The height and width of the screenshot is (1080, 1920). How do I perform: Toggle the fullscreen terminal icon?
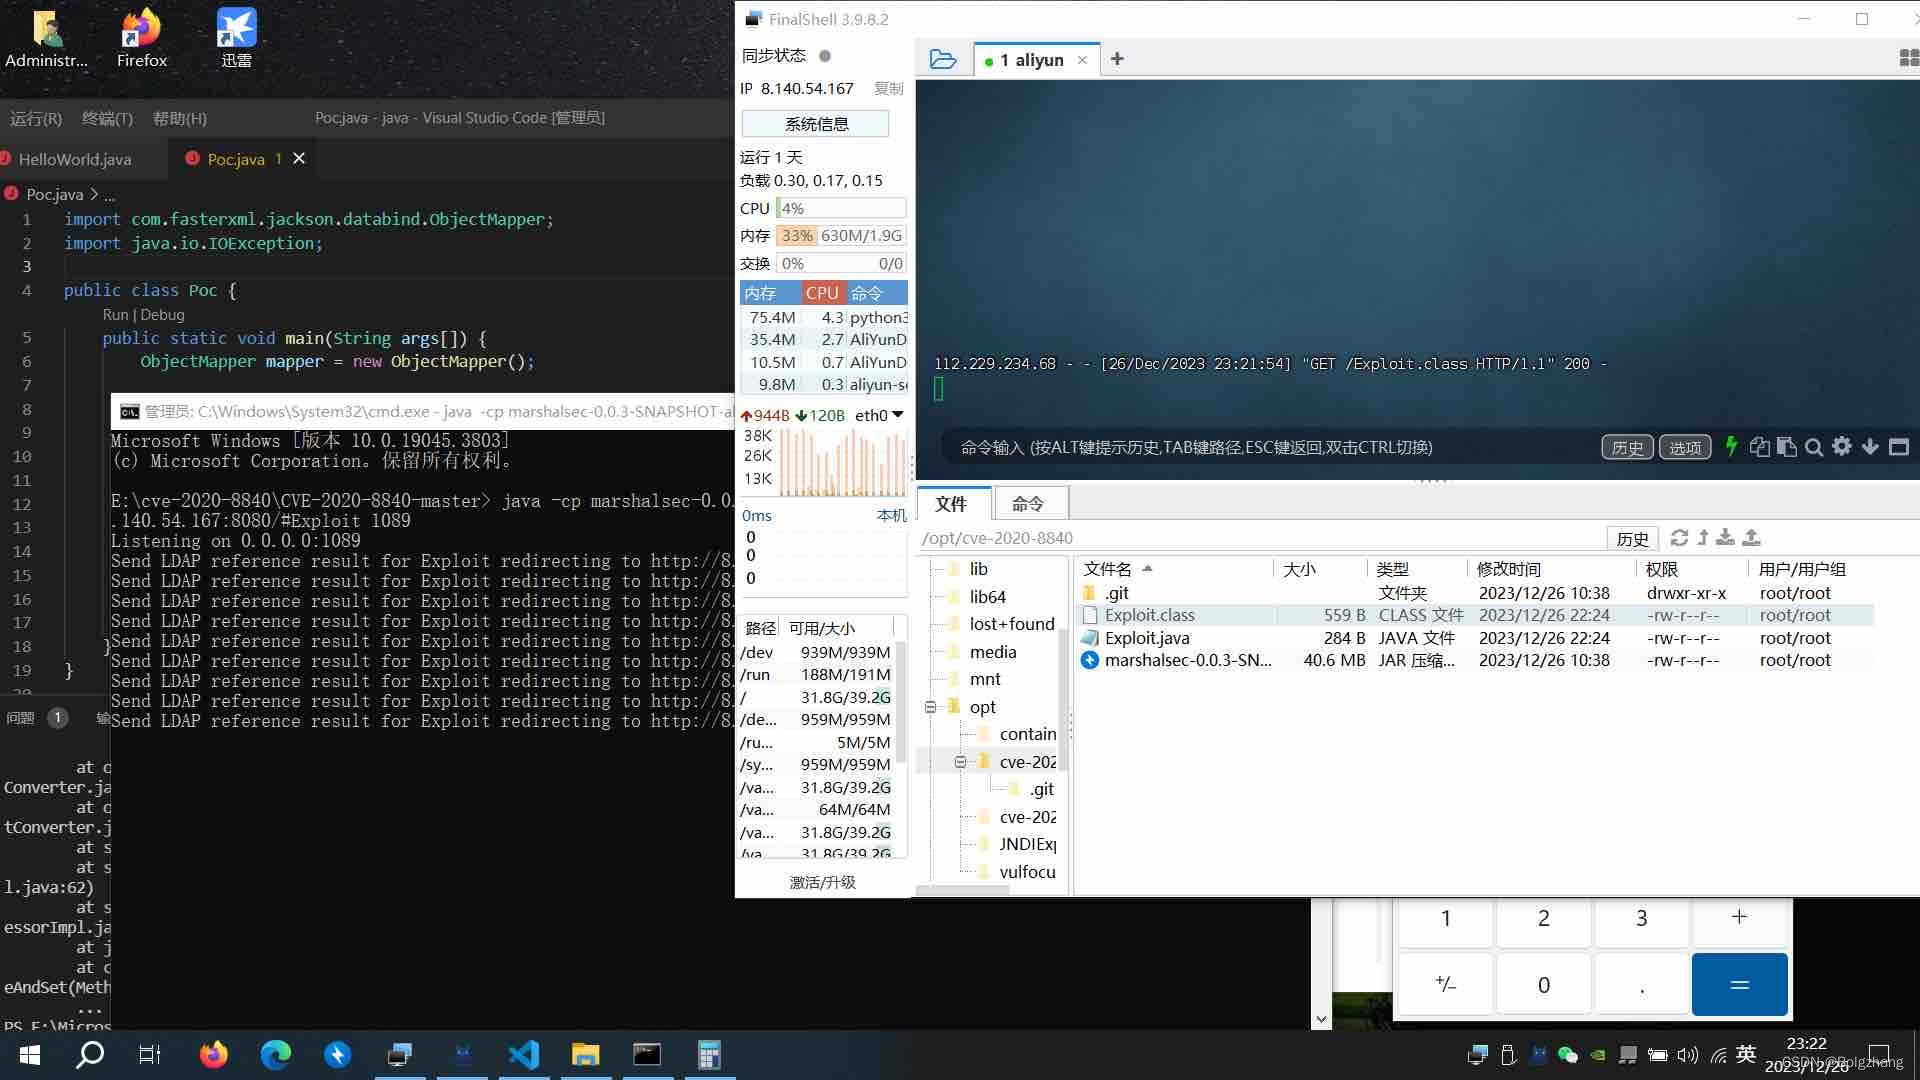point(1901,447)
